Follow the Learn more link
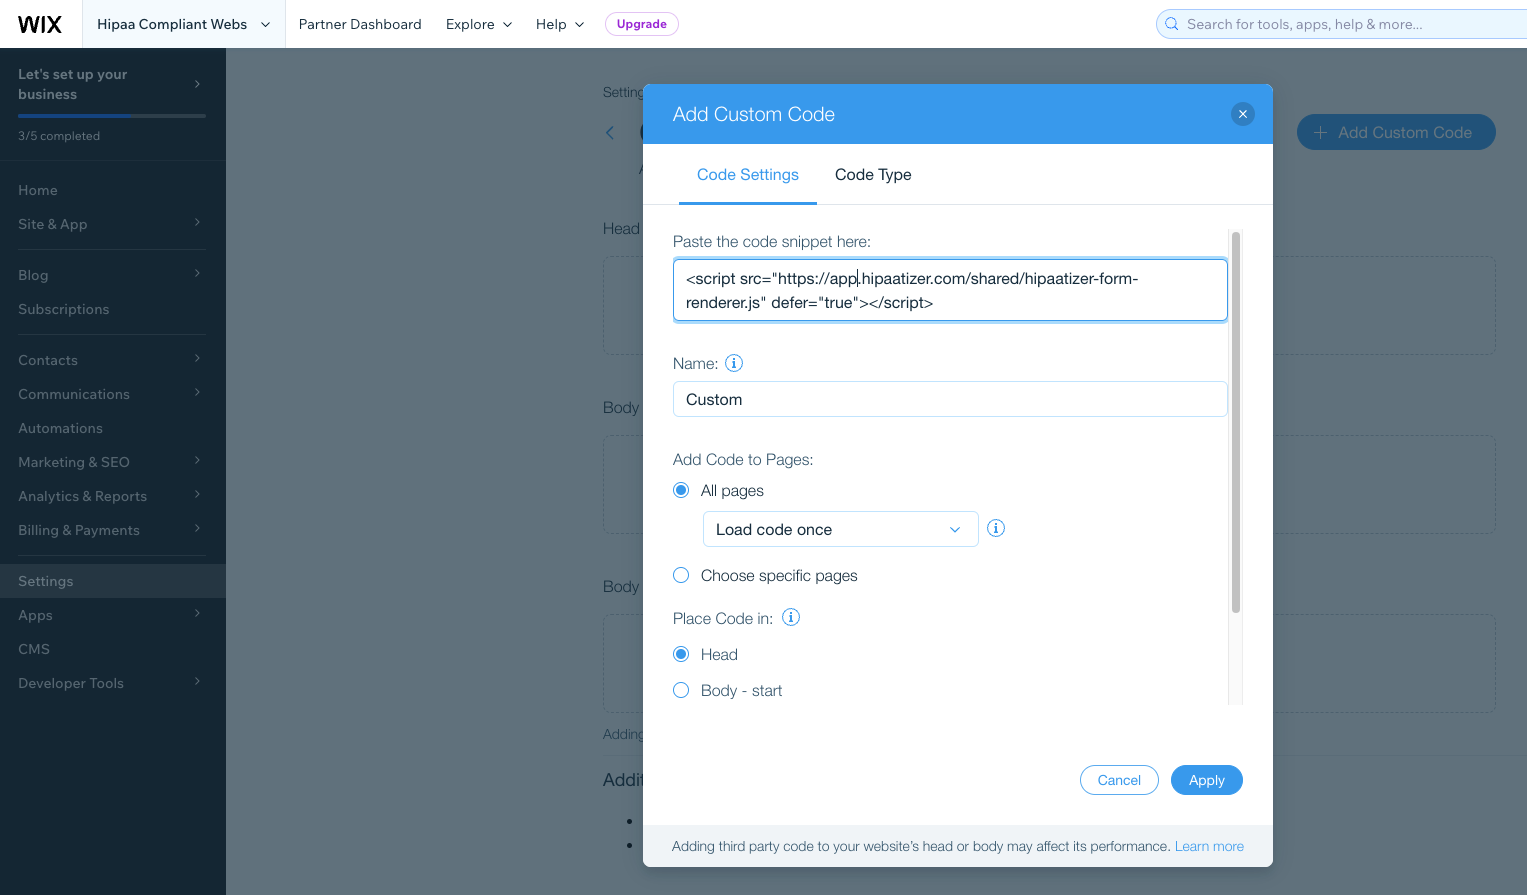This screenshot has width=1527, height=895. pyautogui.click(x=1209, y=846)
